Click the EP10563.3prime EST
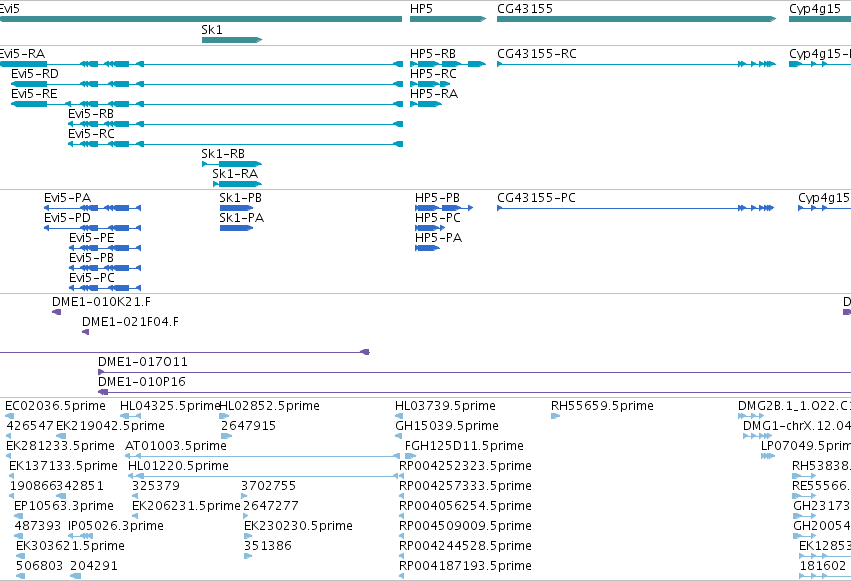 [x=18, y=516]
